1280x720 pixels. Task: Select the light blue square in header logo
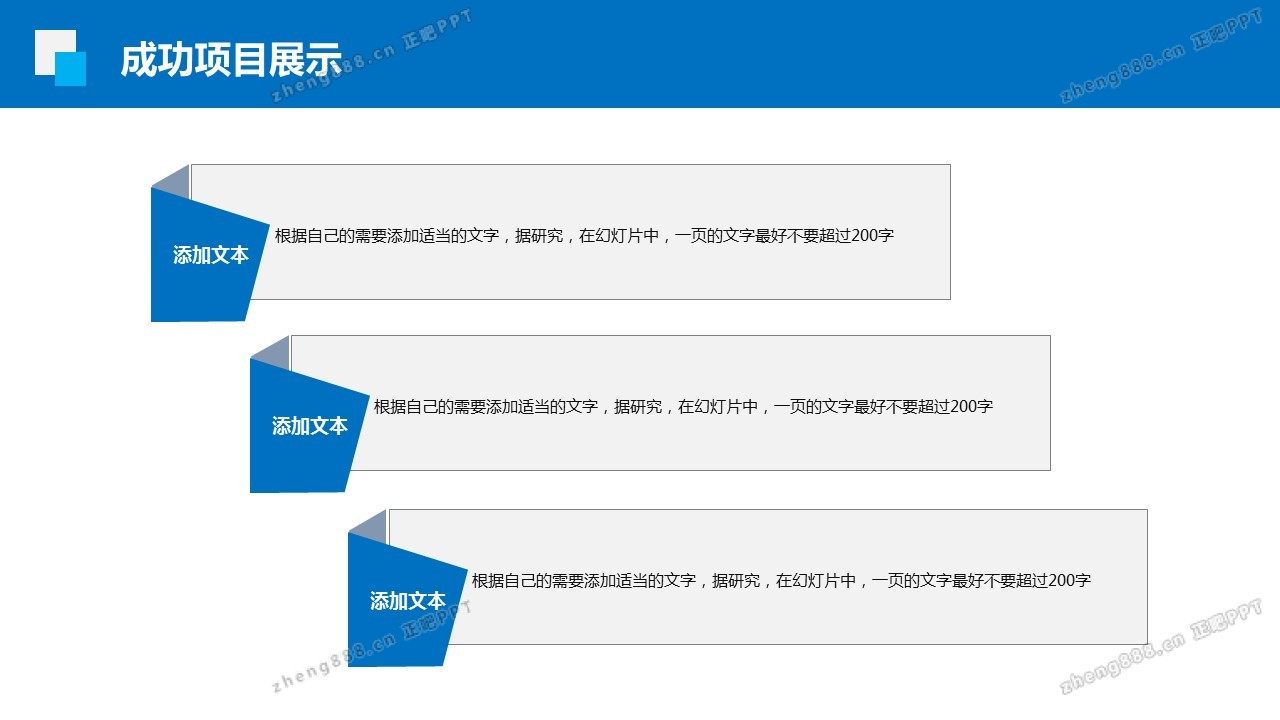coord(72,70)
